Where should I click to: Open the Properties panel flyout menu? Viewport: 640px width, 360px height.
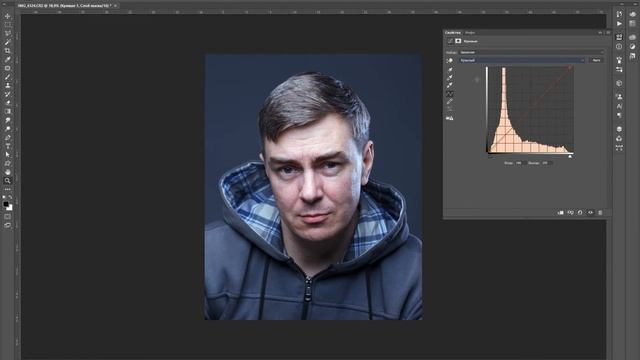pos(608,33)
